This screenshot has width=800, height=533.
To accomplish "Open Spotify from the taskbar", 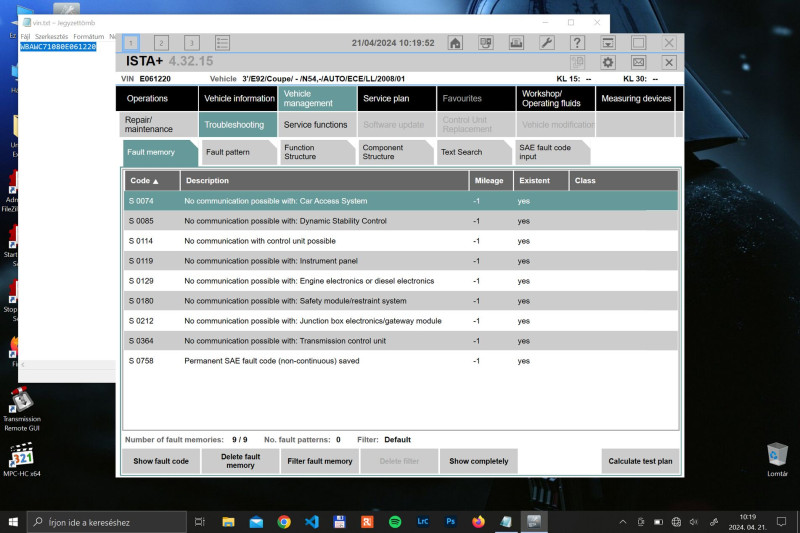I will pyautogui.click(x=395, y=522).
